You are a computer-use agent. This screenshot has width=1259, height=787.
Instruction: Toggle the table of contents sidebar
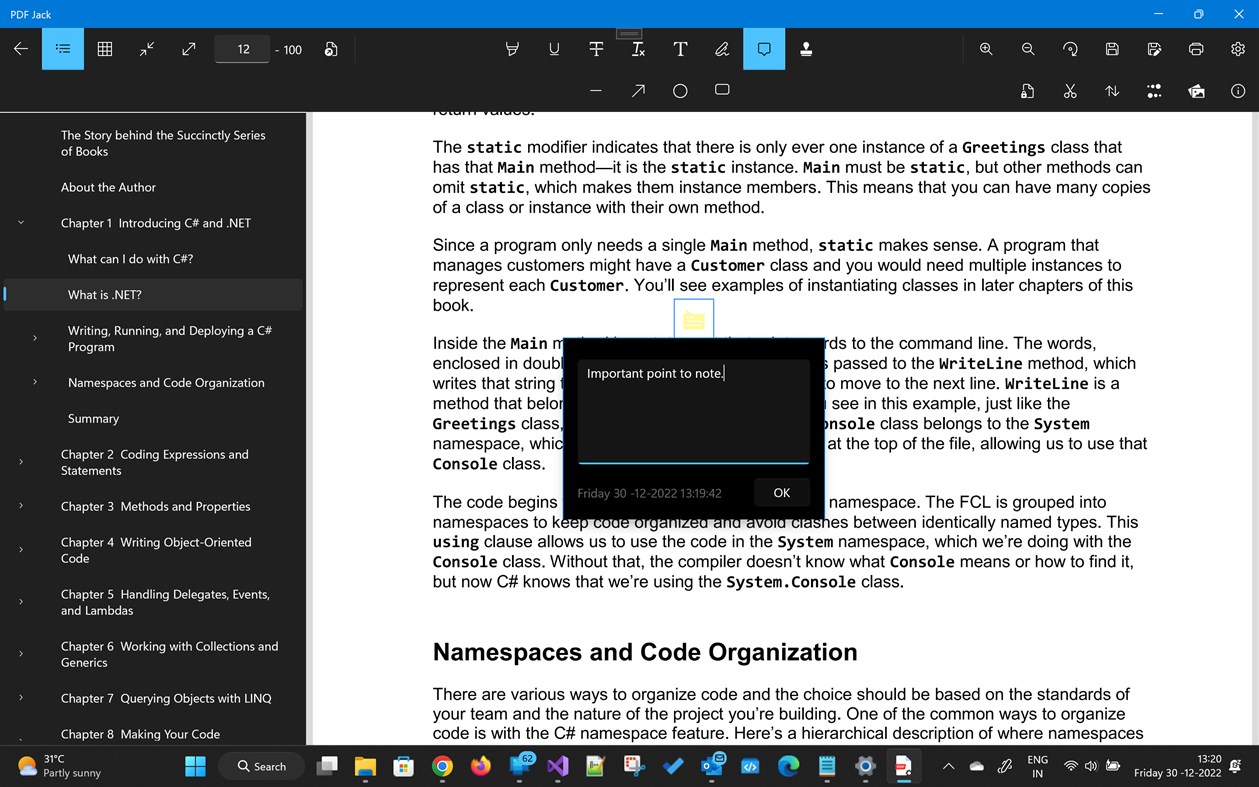62,48
